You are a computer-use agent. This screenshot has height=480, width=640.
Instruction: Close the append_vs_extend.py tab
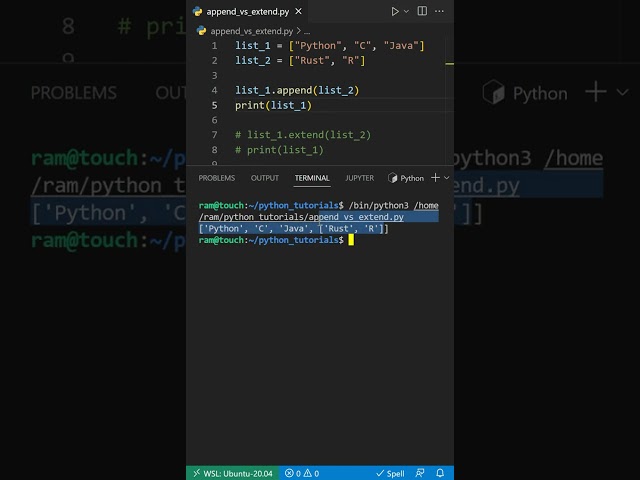(298, 11)
